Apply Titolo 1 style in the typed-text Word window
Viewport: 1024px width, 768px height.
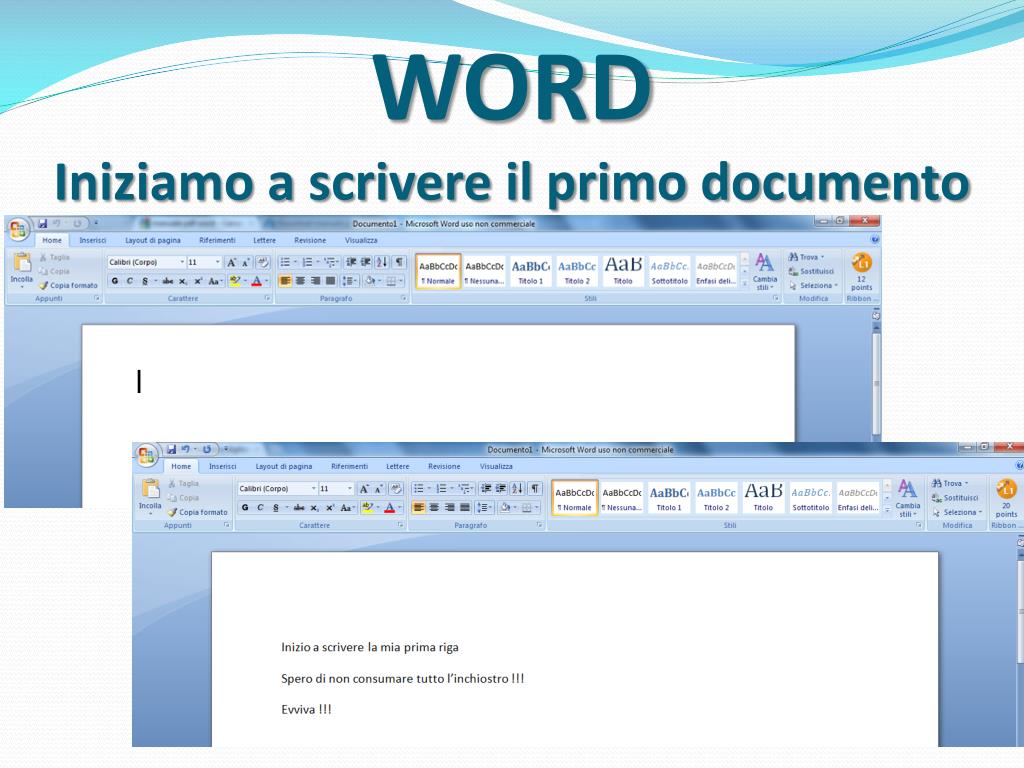coord(669,498)
